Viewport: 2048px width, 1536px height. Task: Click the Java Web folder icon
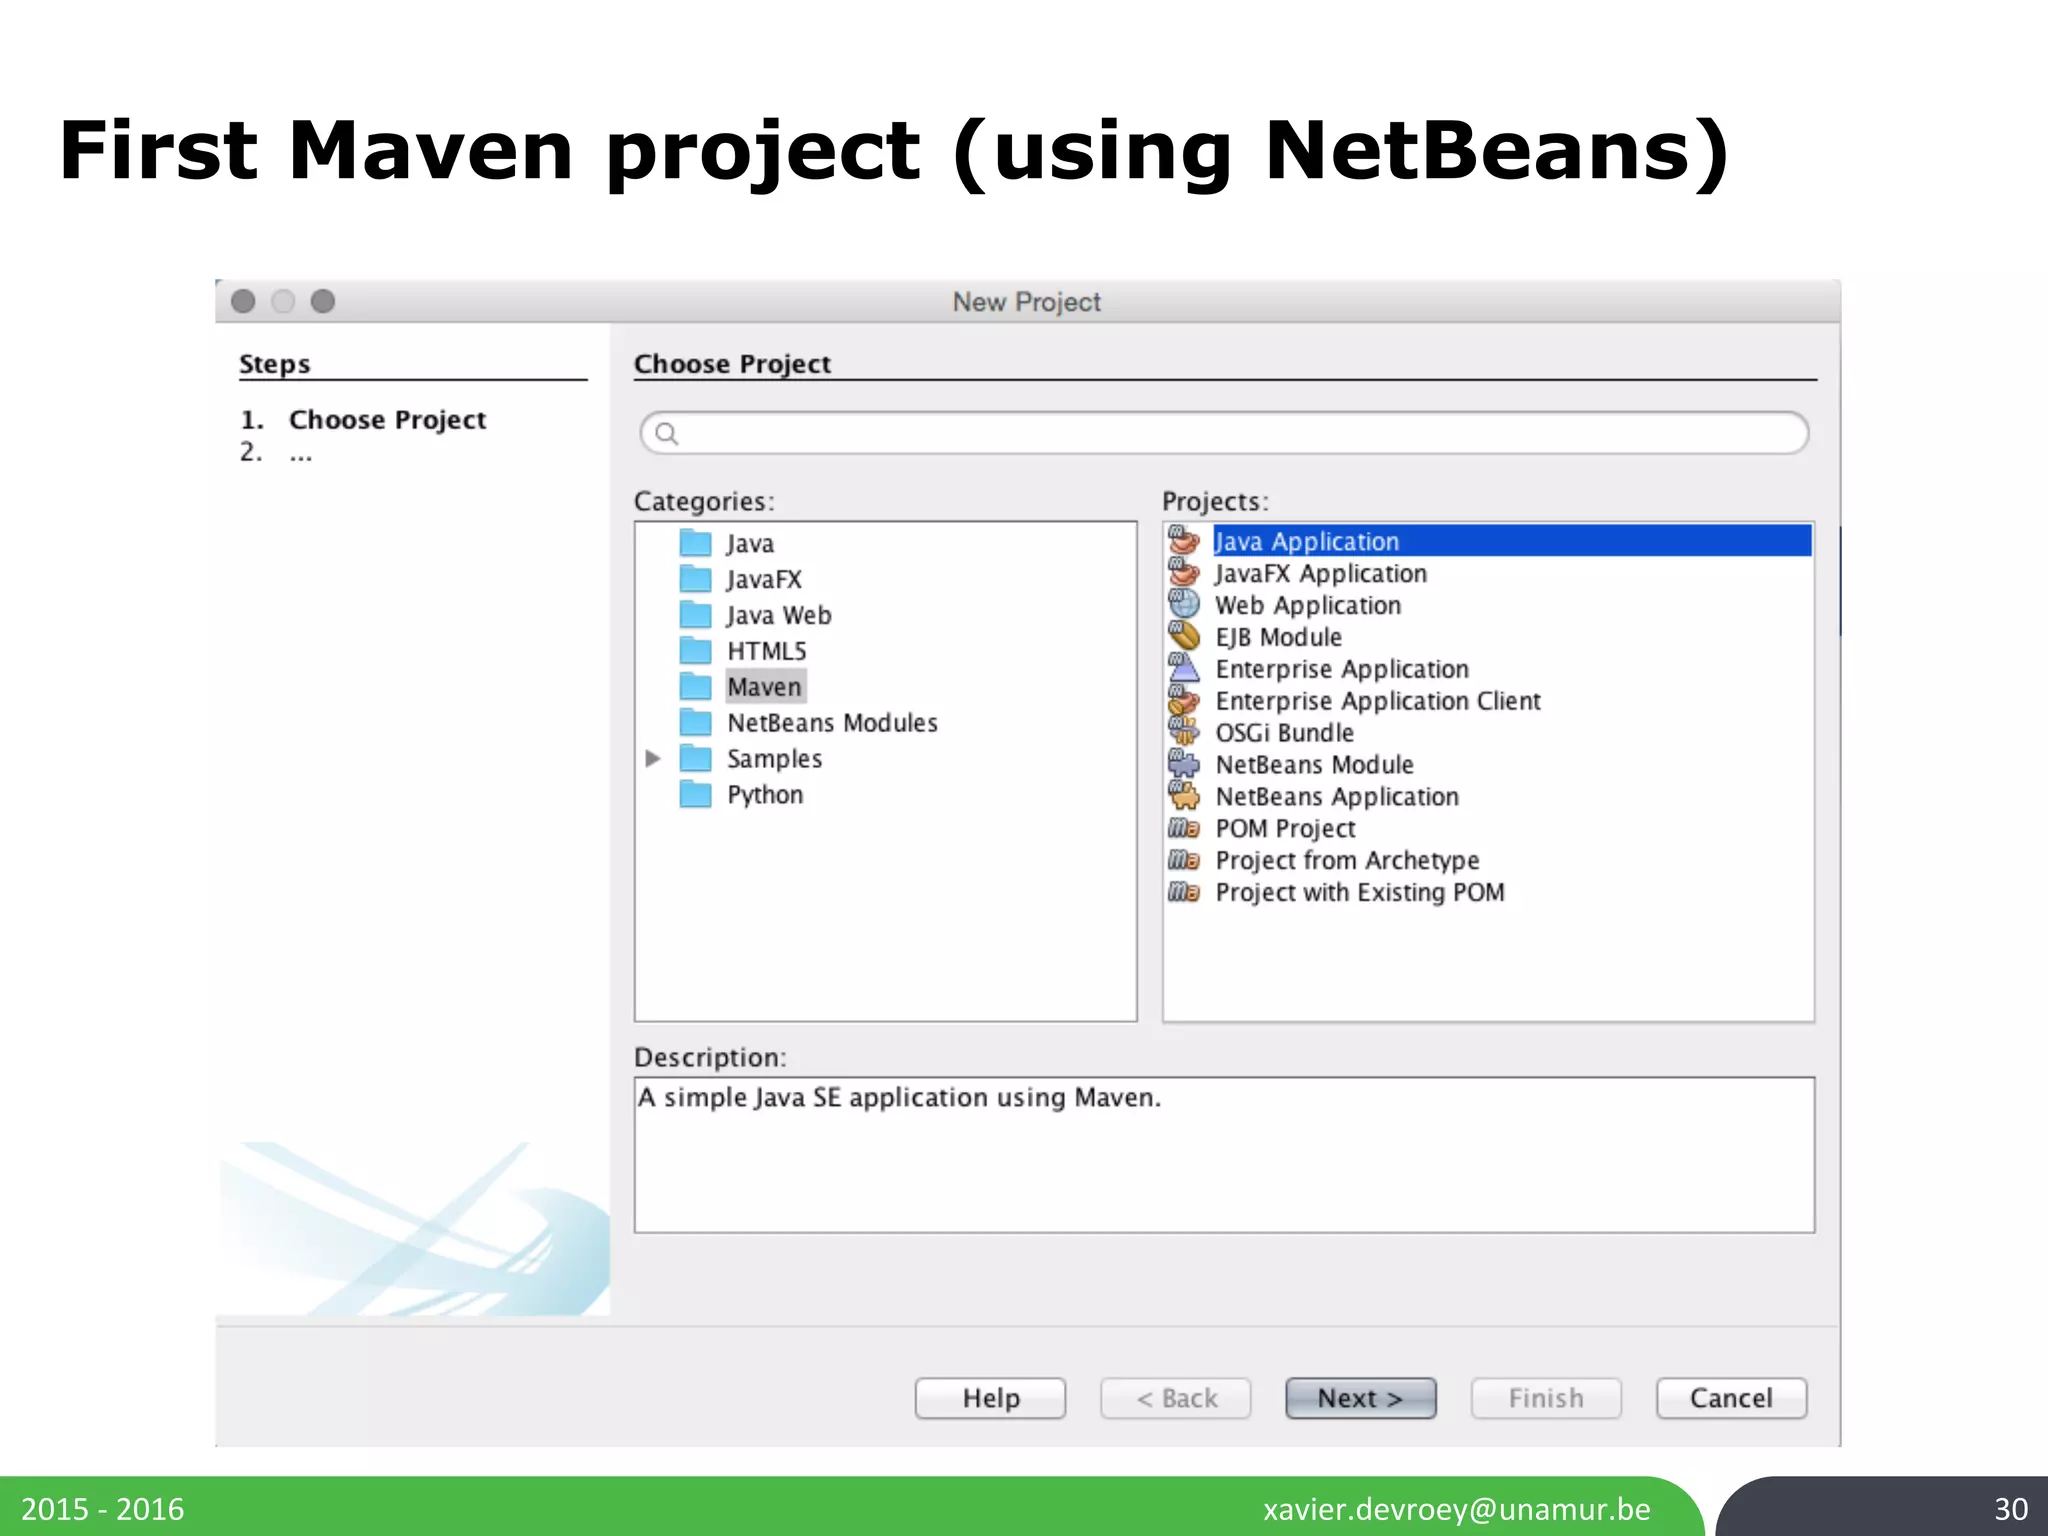pos(695,615)
